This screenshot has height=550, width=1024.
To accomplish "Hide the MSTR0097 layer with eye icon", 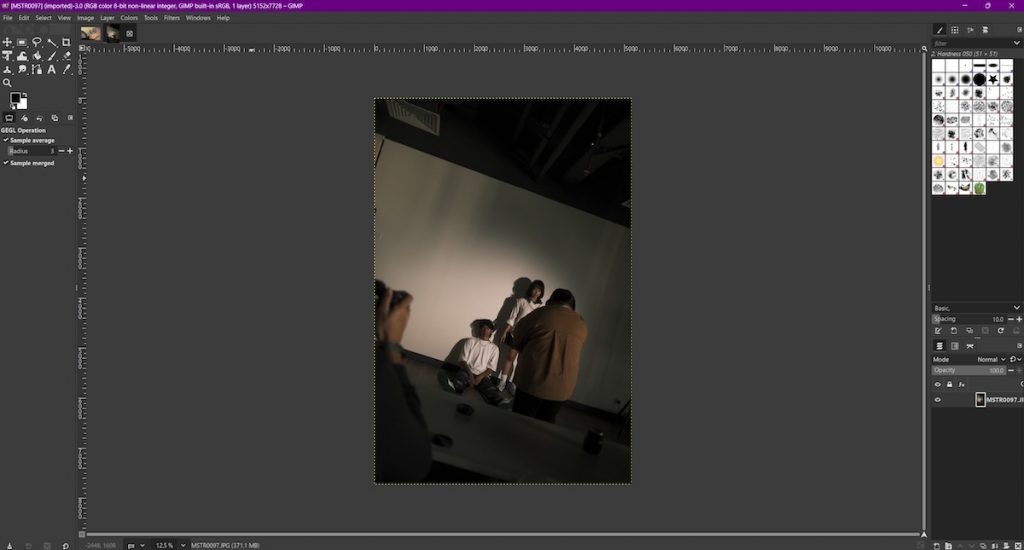I will coord(938,400).
